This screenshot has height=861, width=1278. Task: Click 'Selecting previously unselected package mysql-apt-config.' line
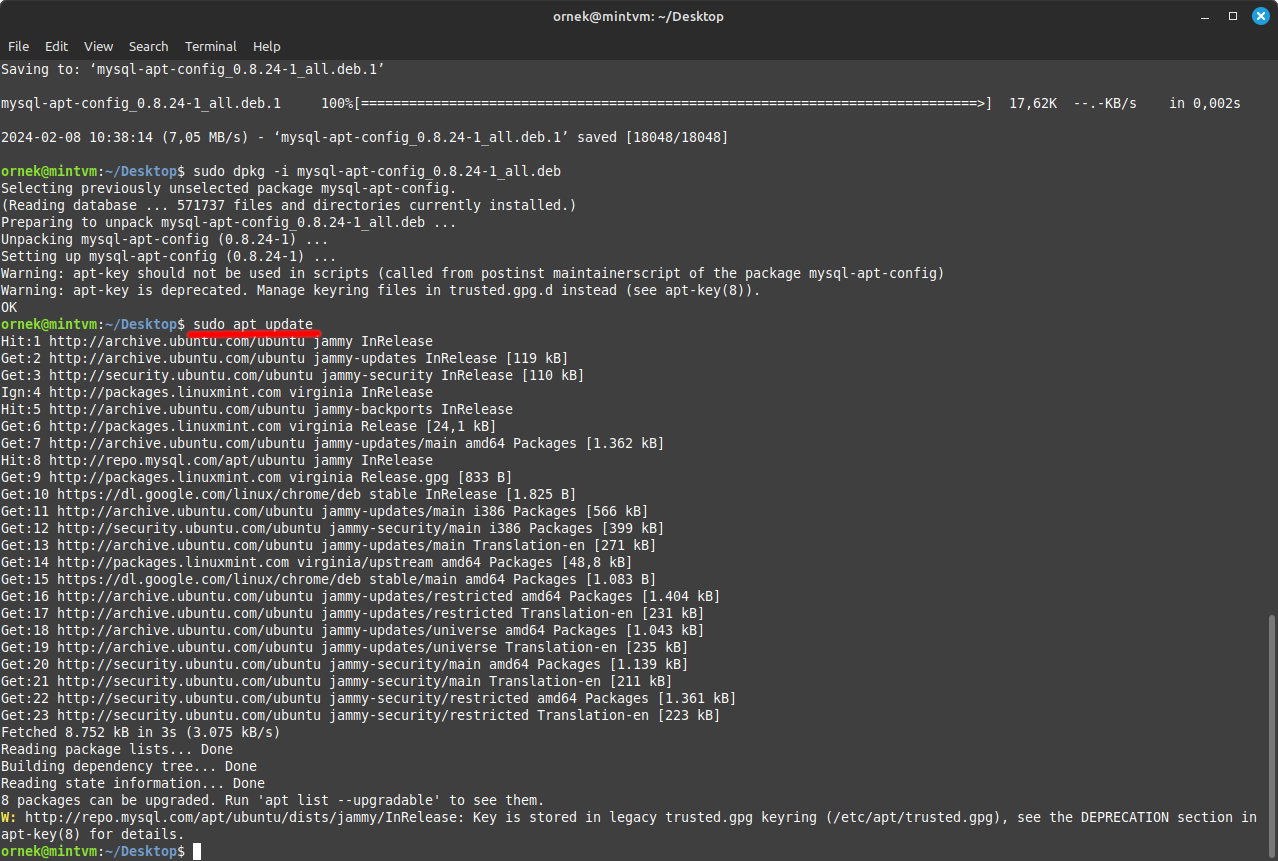coord(229,188)
